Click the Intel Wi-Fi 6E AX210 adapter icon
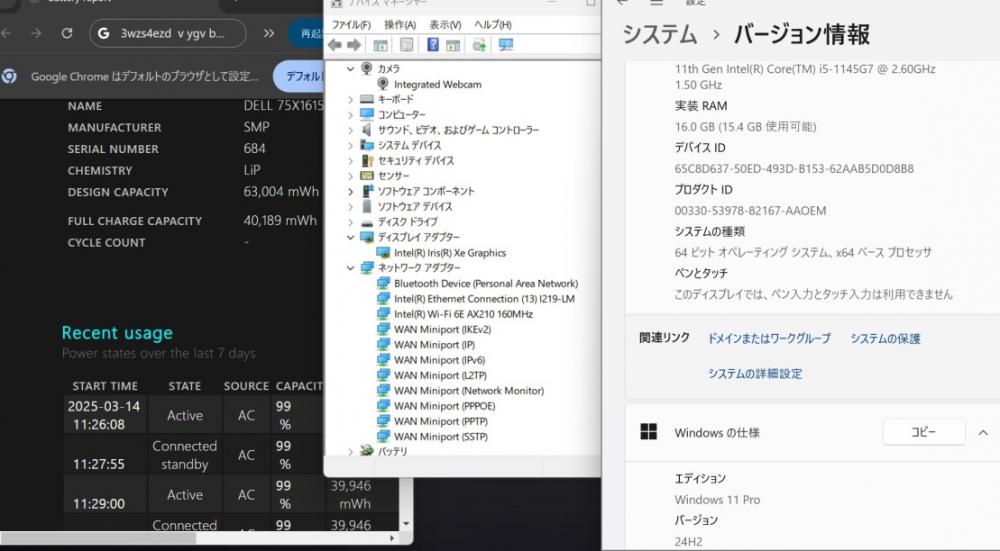Screen dimensions: 1000x551 [x=383, y=314]
